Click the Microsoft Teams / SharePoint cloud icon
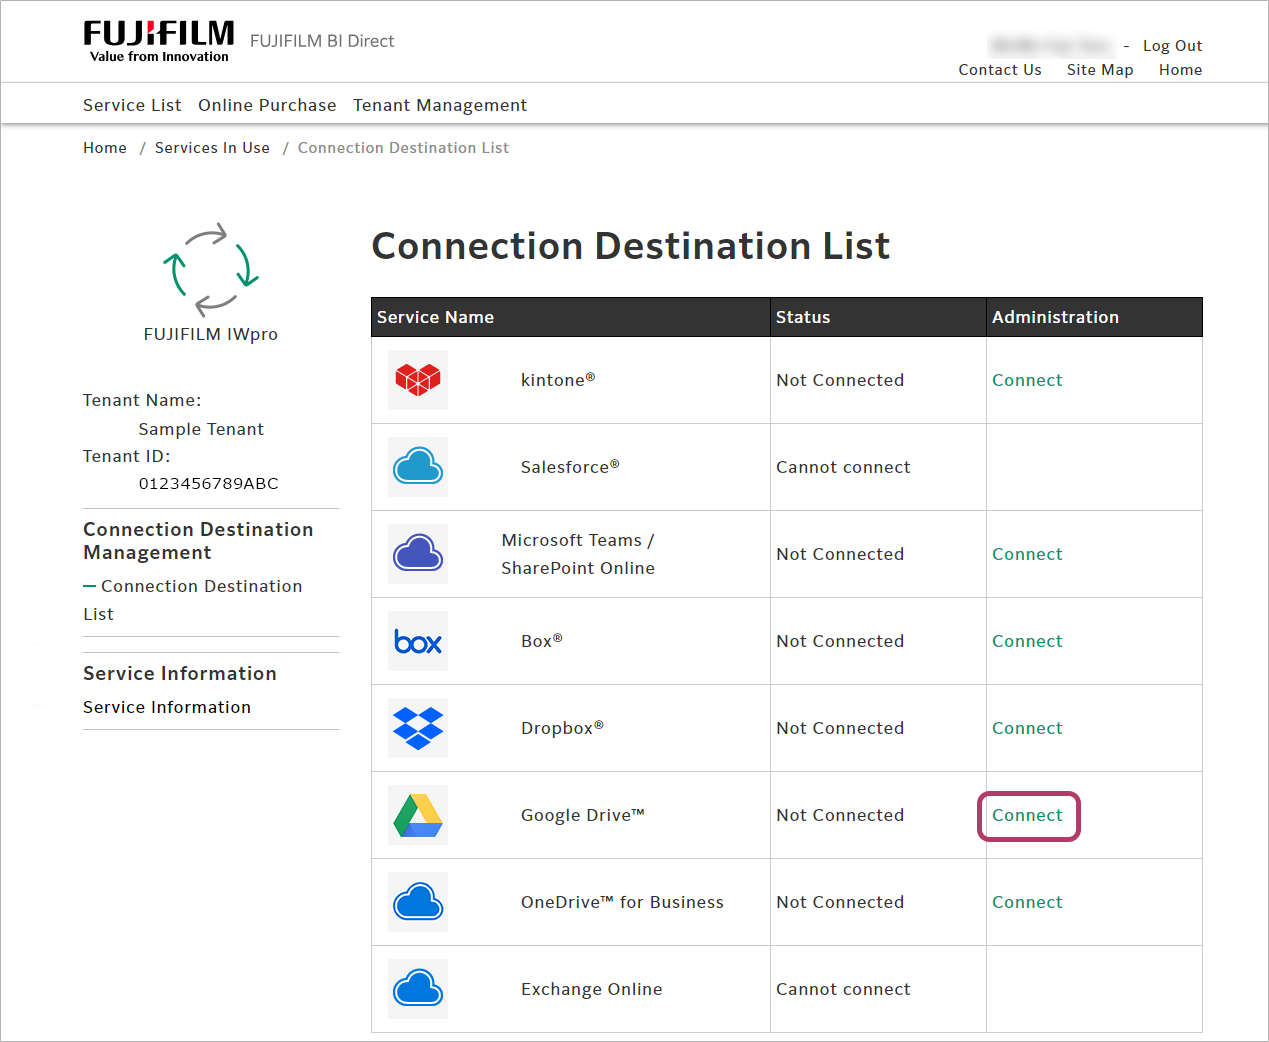This screenshot has width=1269, height=1042. (x=418, y=554)
